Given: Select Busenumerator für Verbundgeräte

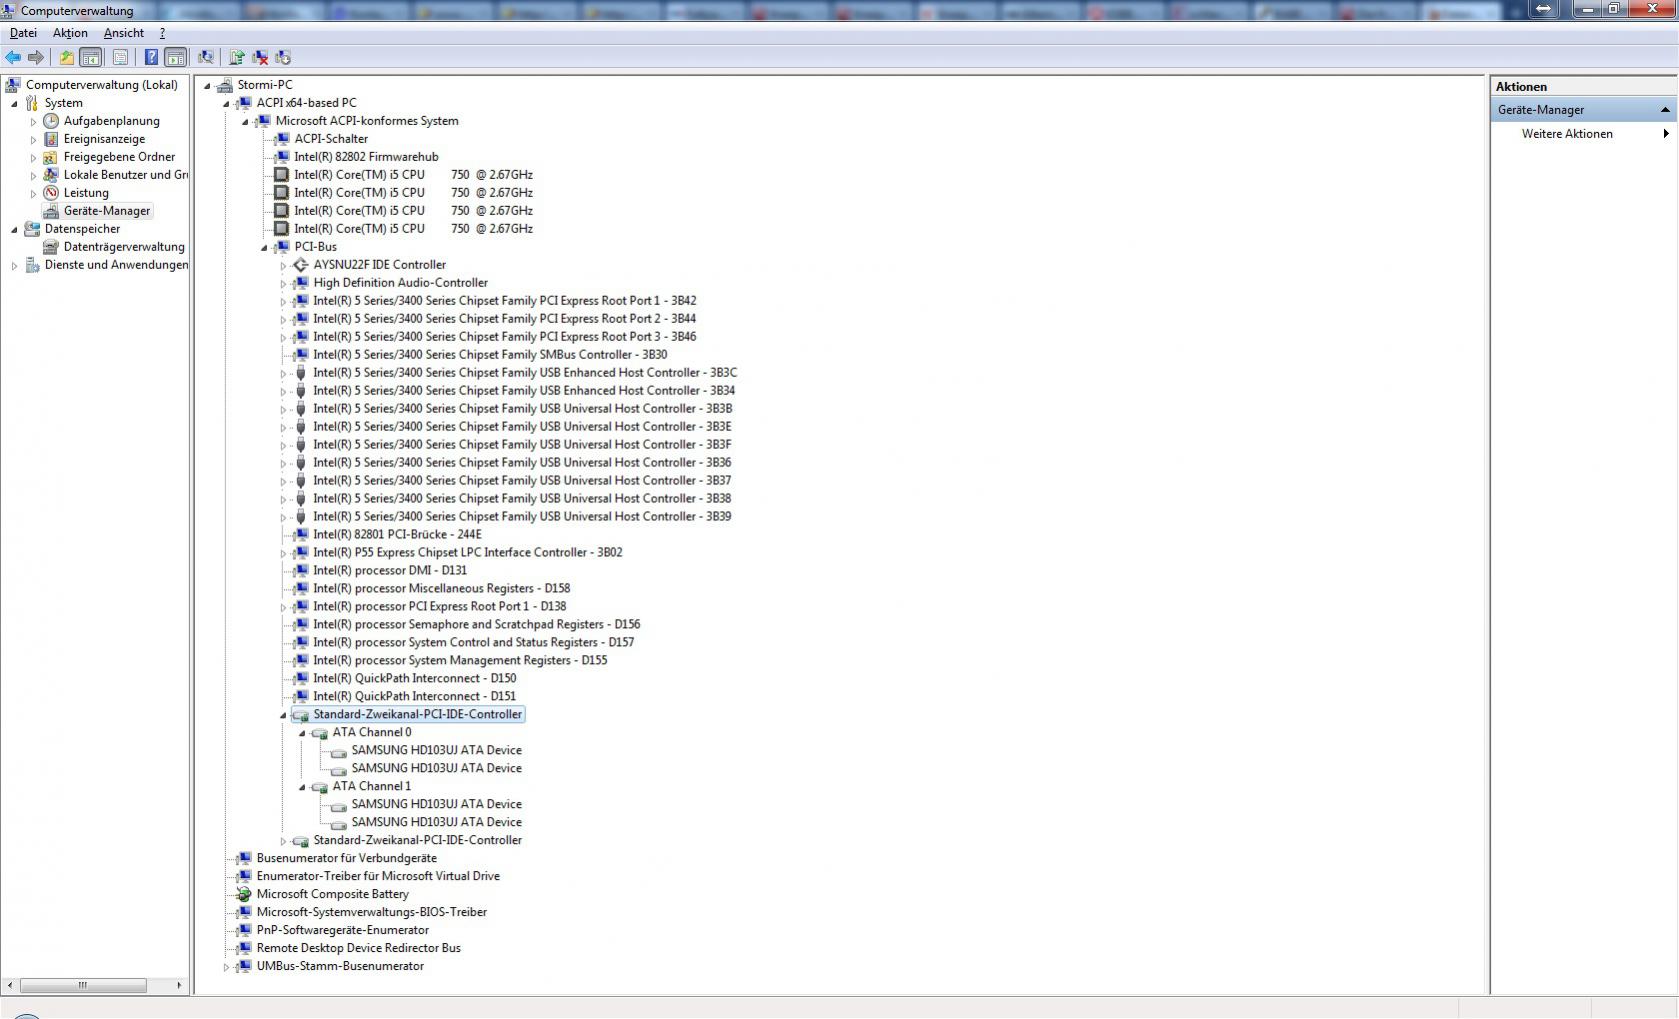Looking at the screenshot, I should (346, 858).
